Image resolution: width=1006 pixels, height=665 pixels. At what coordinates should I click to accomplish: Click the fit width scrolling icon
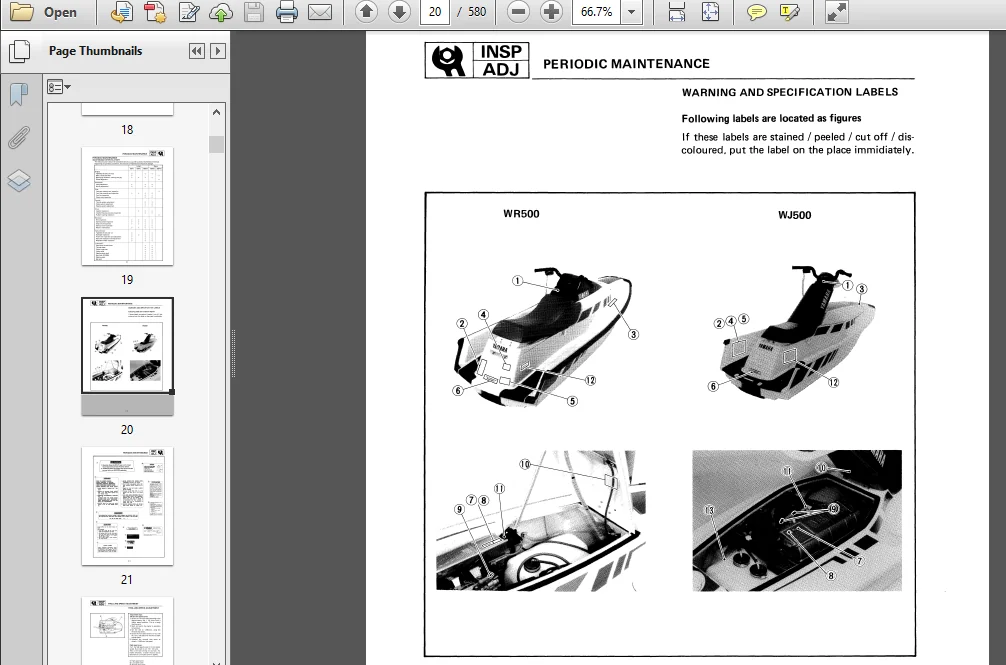point(676,12)
